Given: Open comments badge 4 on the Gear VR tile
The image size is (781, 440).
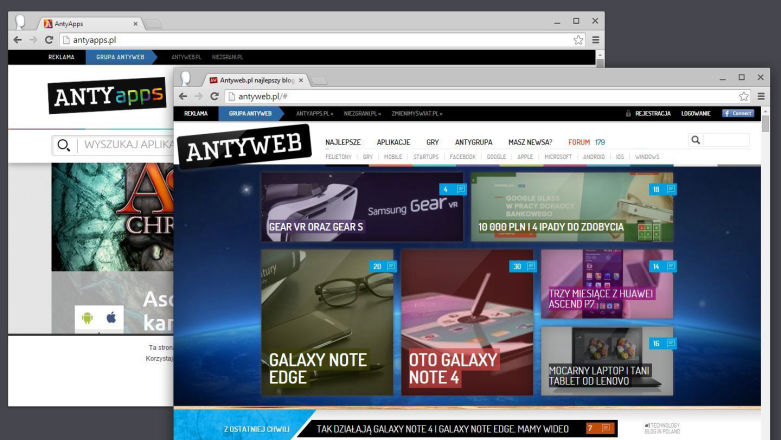Looking at the screenshot, I should click(x=452, y=189).
